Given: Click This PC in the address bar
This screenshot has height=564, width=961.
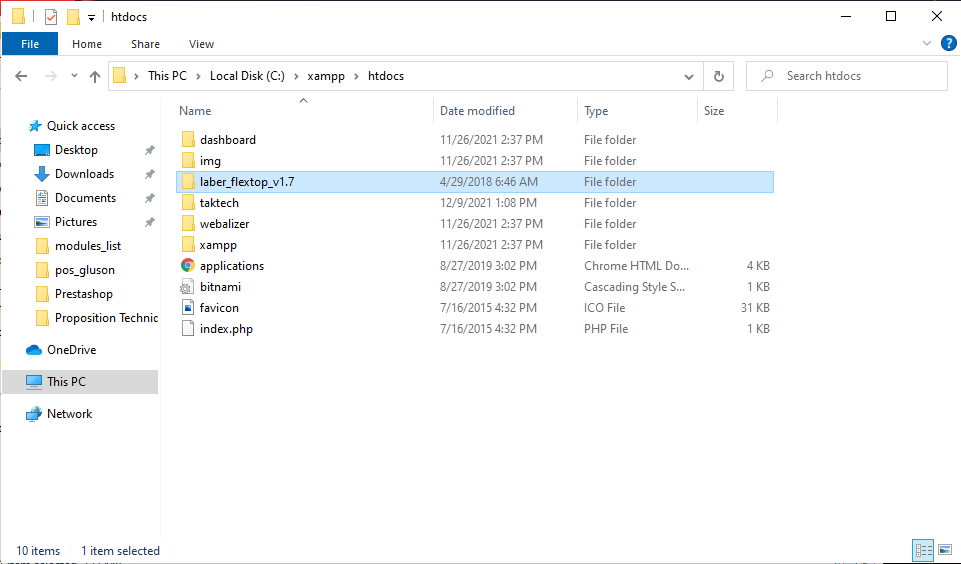Looking at the screenshot, I should [167, 76].
